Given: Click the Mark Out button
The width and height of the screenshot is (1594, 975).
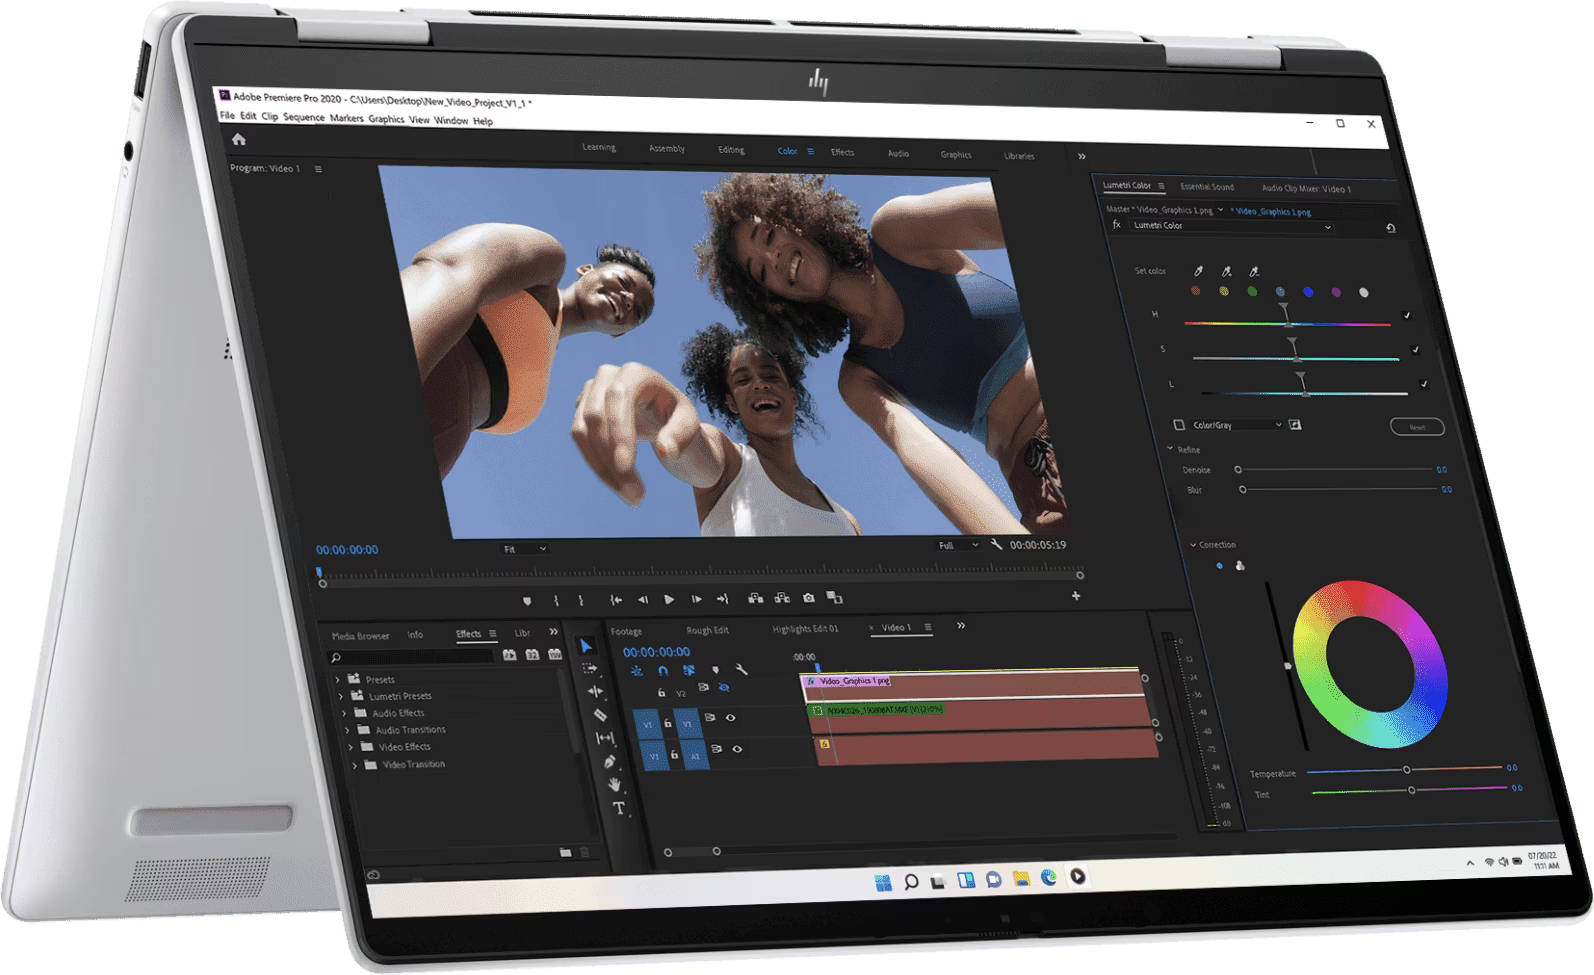Looking at the screenshot, I should point(581,600).
